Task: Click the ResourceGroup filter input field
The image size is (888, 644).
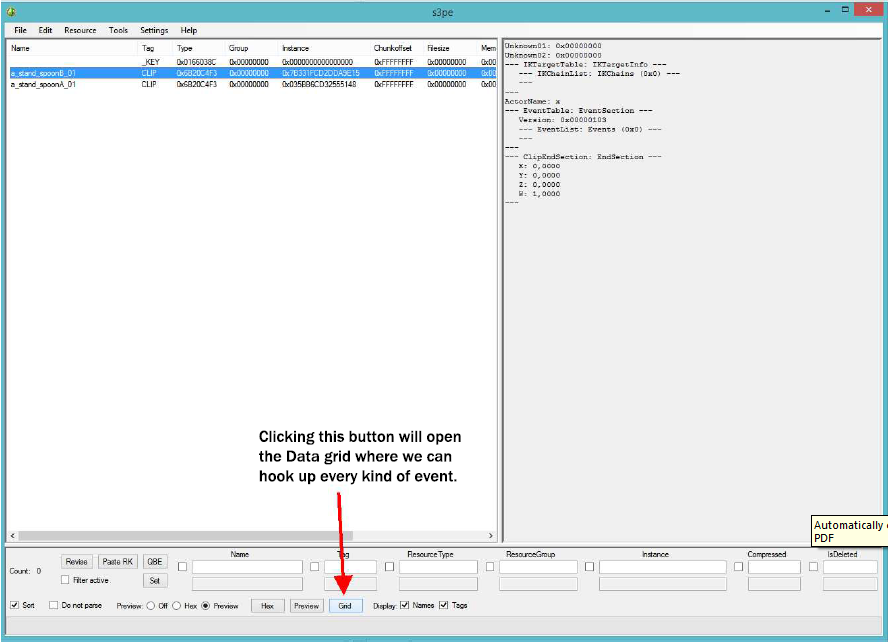Action: pos(539,567)
